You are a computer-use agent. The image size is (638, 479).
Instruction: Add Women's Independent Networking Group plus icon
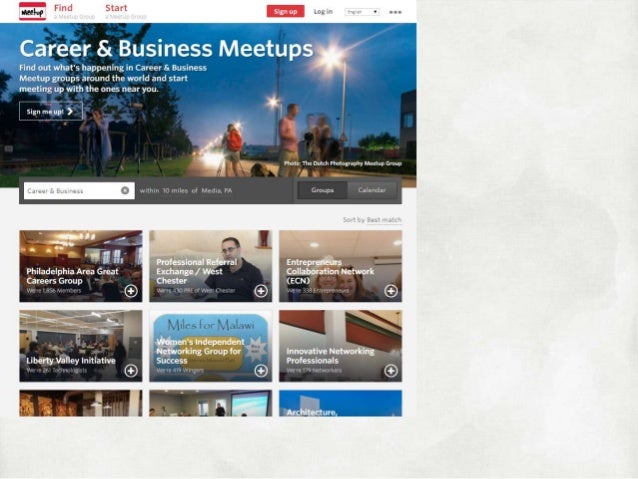point(261,371)
